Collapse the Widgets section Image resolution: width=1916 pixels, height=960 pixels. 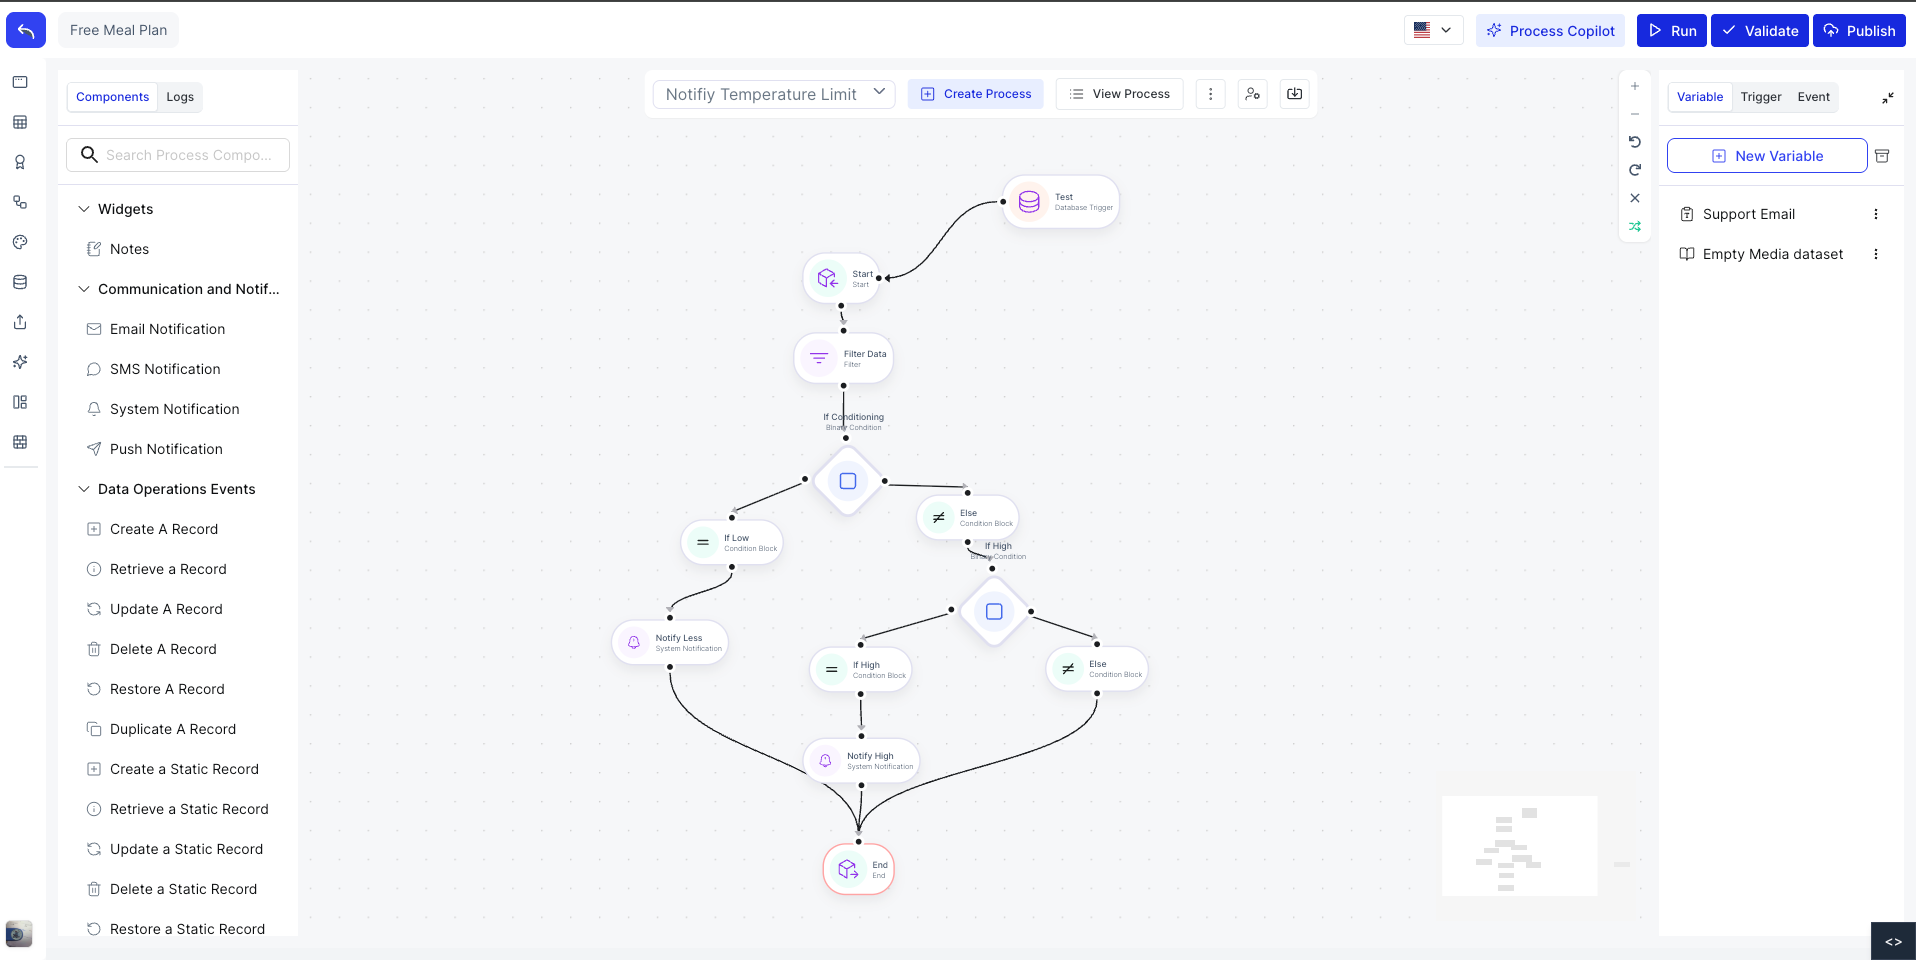pyautogui.click(x=83, y=209)
